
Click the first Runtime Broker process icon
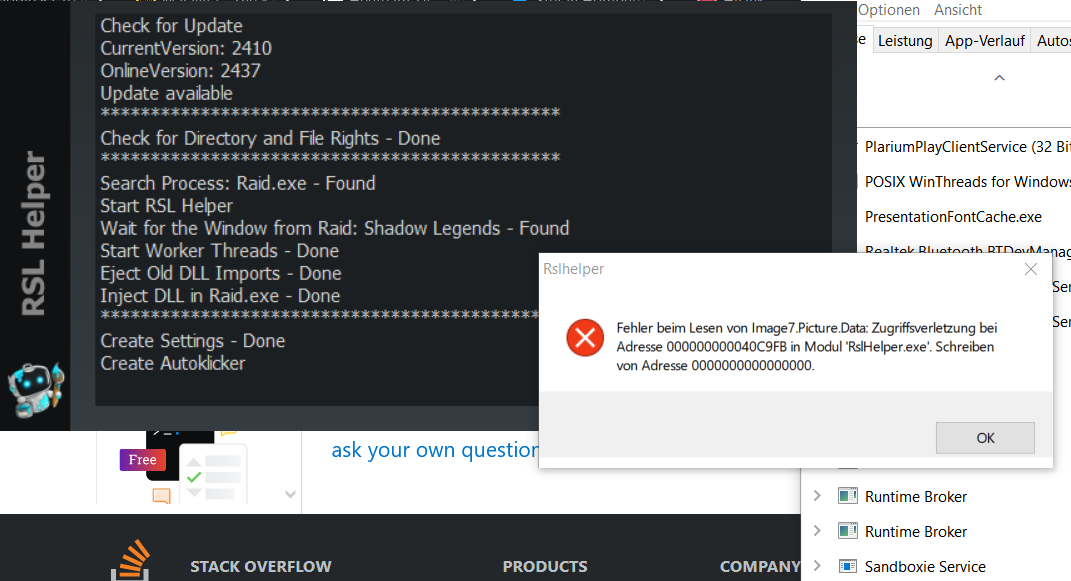(848, 495)
